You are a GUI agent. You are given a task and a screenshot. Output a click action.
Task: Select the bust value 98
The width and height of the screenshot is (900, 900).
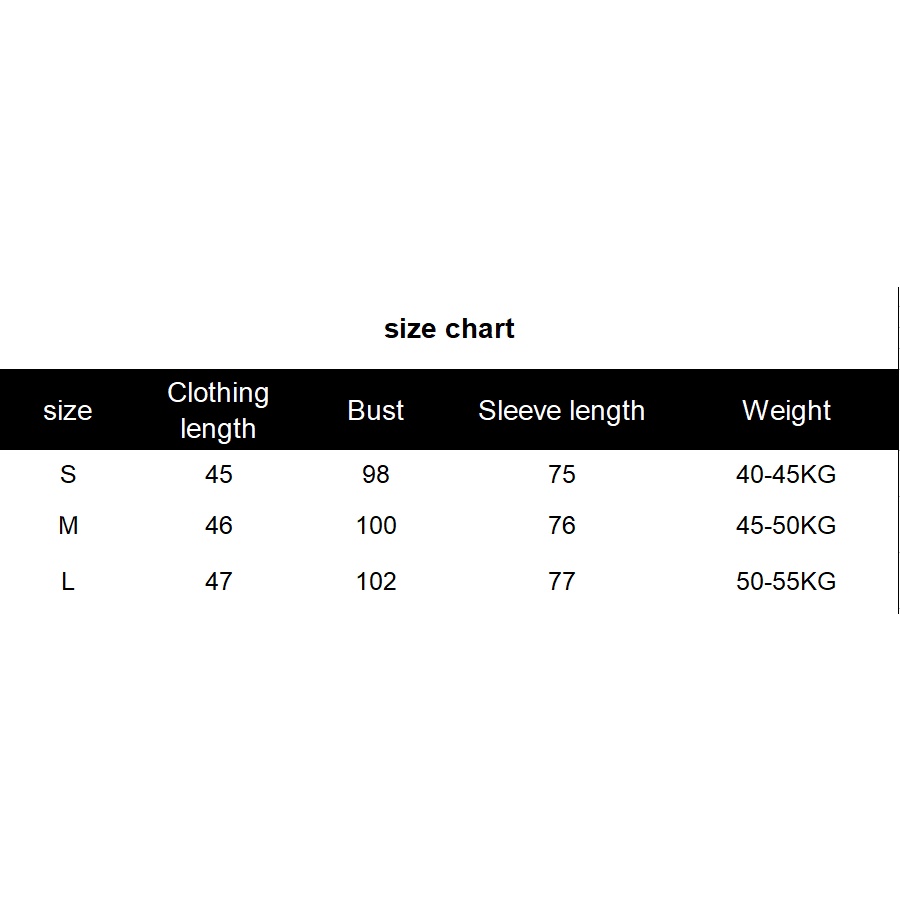[x=376, y=474]
